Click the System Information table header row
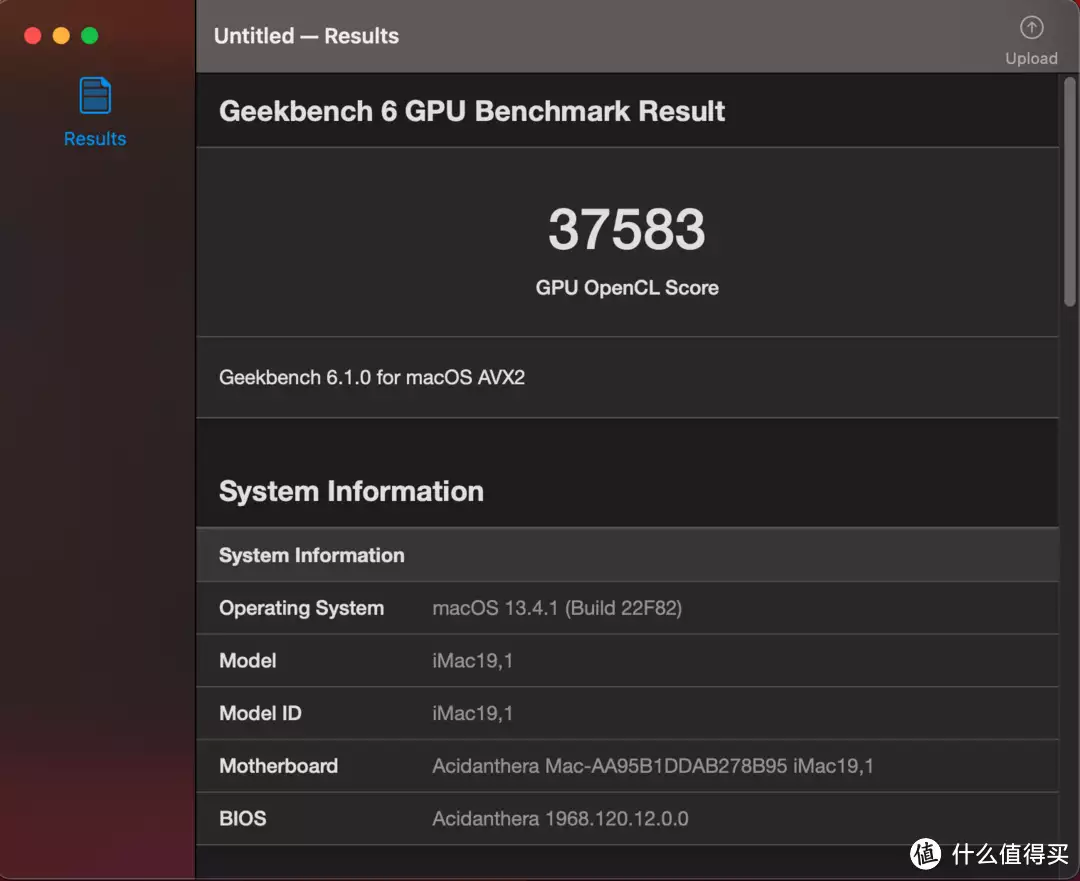 click(627, 555)
